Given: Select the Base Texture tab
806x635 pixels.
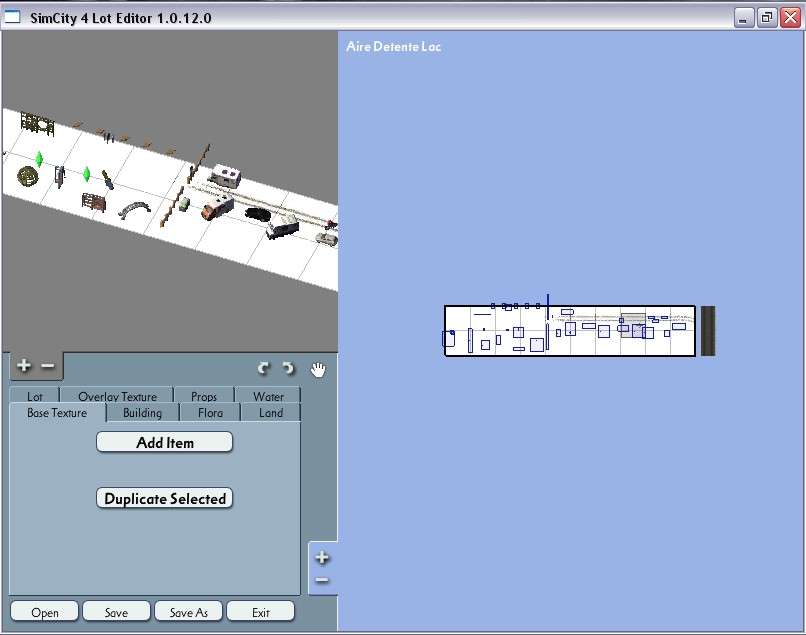Looking at the screenshot, I should (57, 413).
